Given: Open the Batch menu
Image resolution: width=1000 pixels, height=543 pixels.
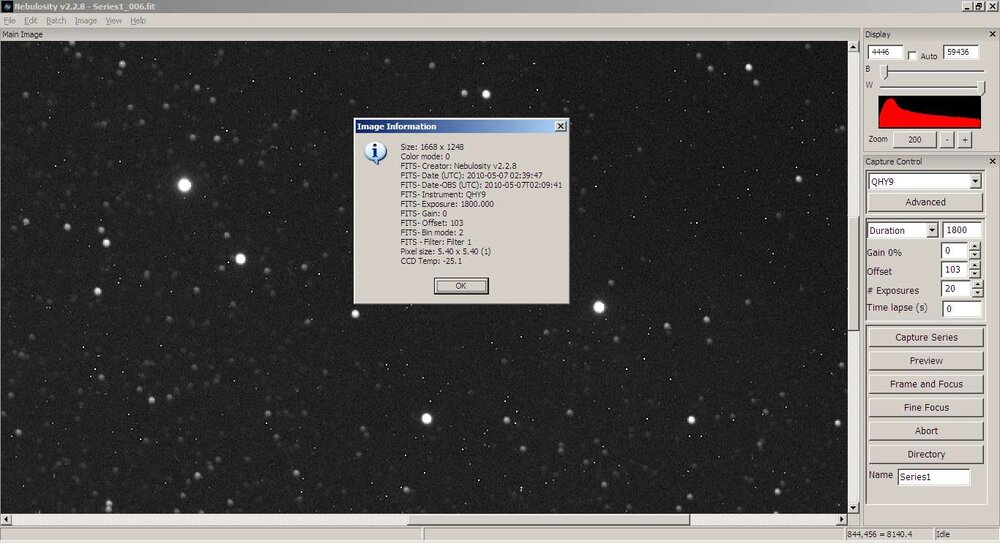Looking at the screenshot, I should click(x=56, y=20).
